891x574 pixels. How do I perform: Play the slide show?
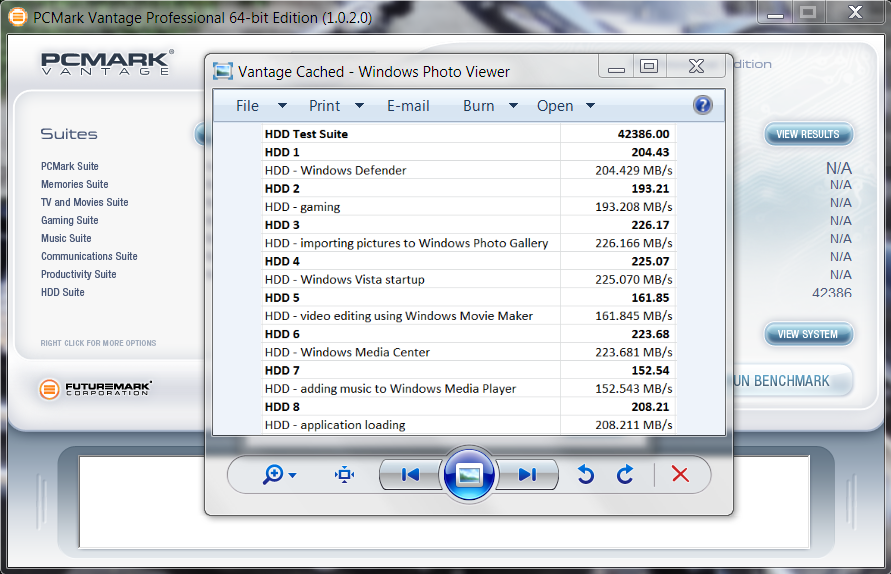[x=469, y=474]
